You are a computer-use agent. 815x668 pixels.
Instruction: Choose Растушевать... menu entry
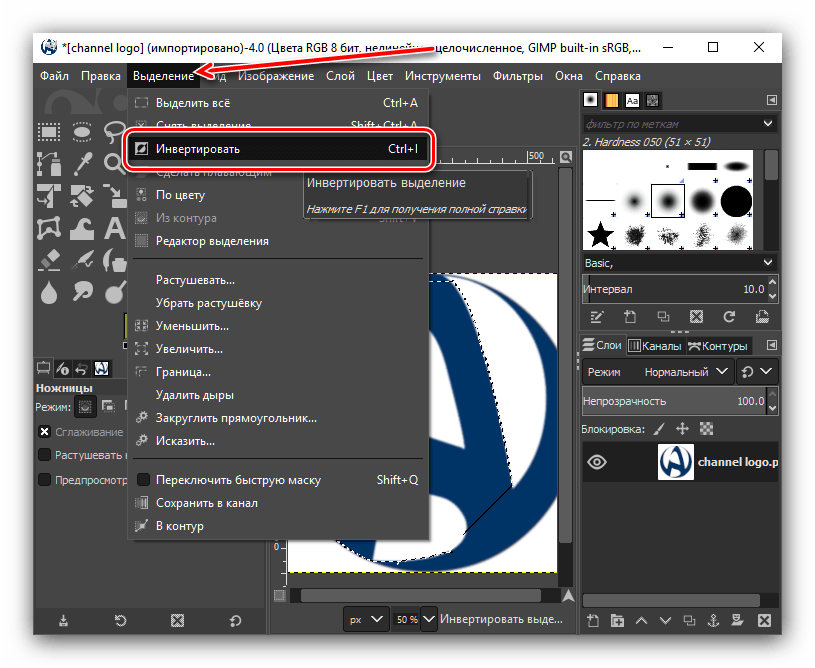tap(278, 280)
